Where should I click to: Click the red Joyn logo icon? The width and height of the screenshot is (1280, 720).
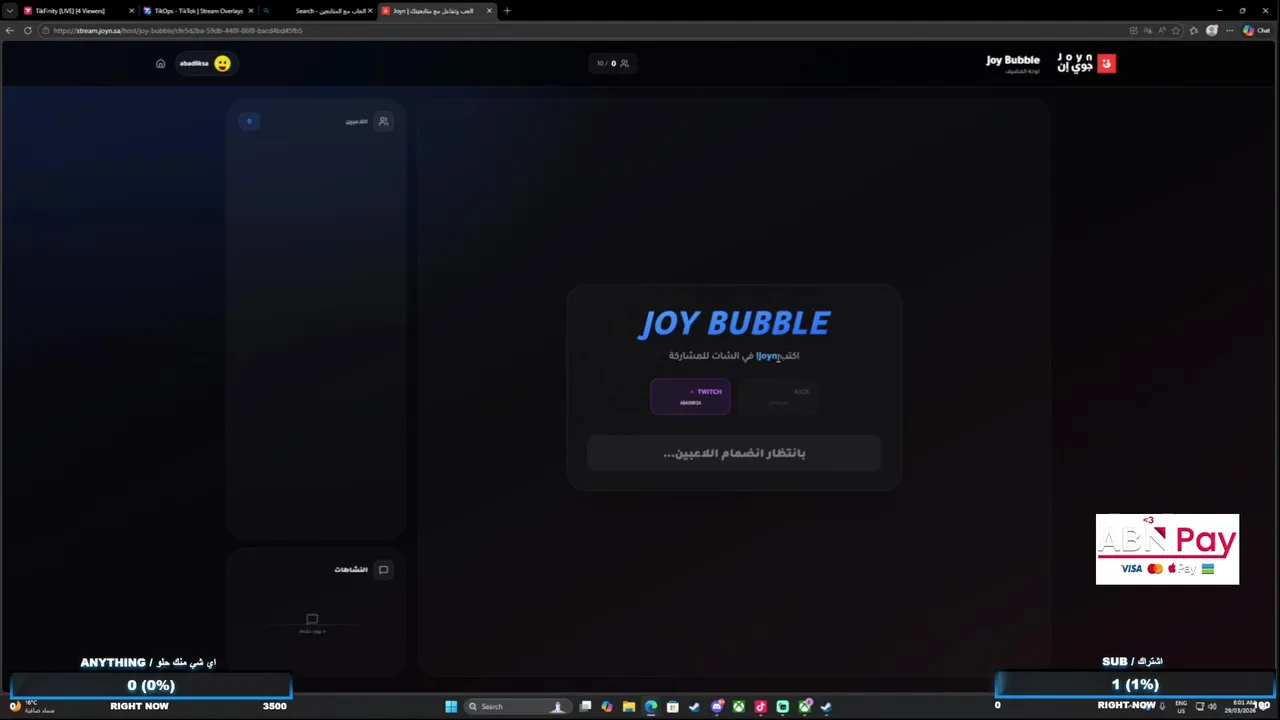[1106, 63]
